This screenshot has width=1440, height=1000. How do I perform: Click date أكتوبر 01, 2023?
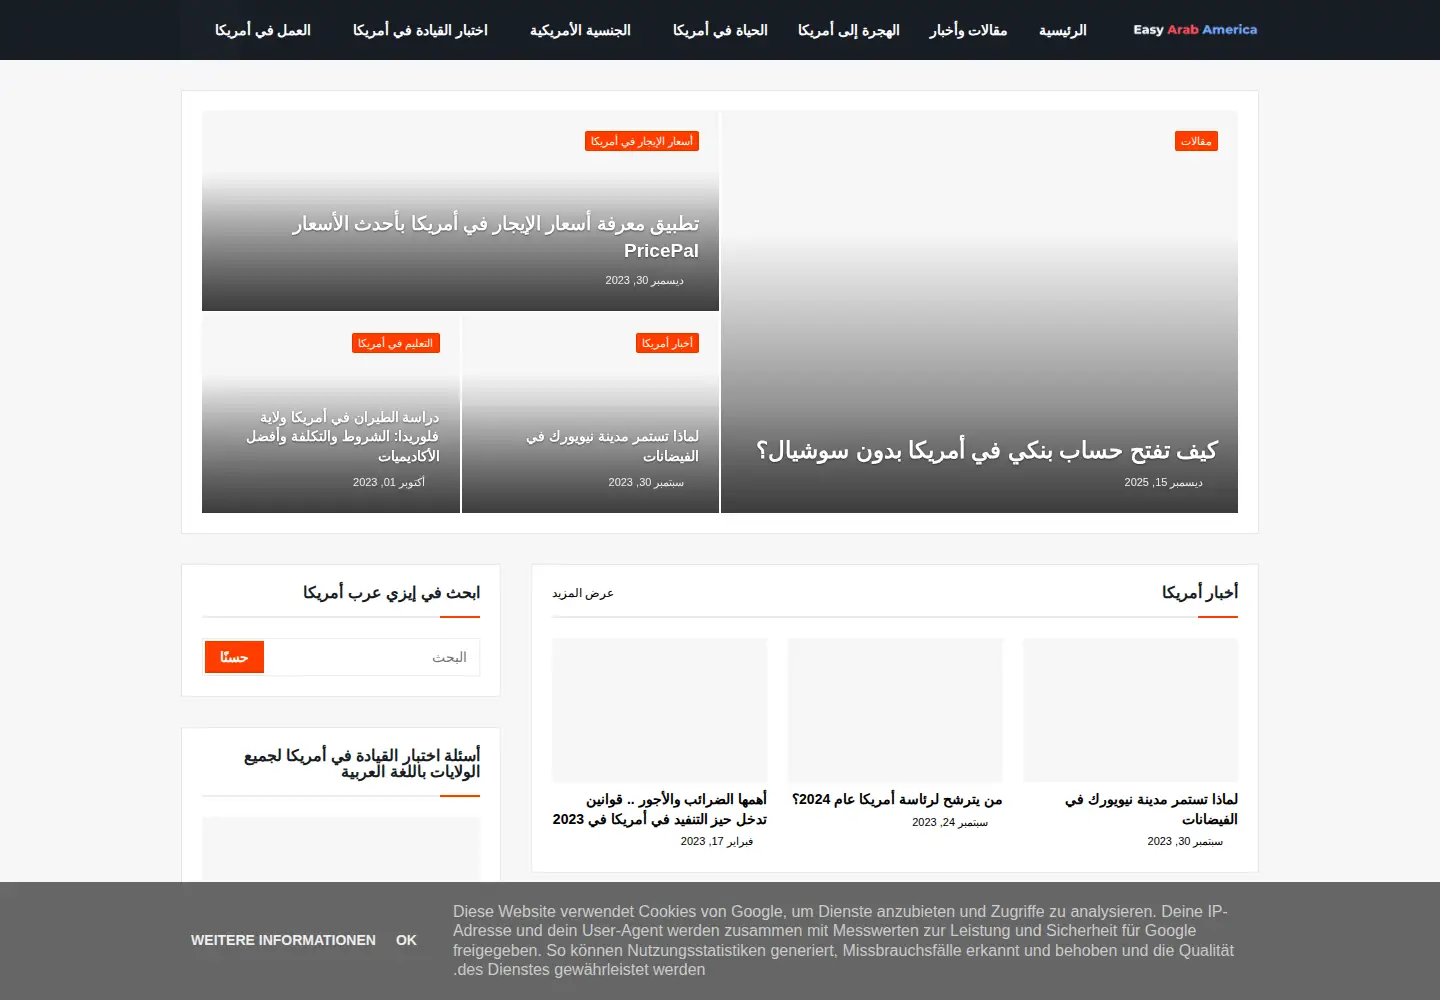point(389,482)
